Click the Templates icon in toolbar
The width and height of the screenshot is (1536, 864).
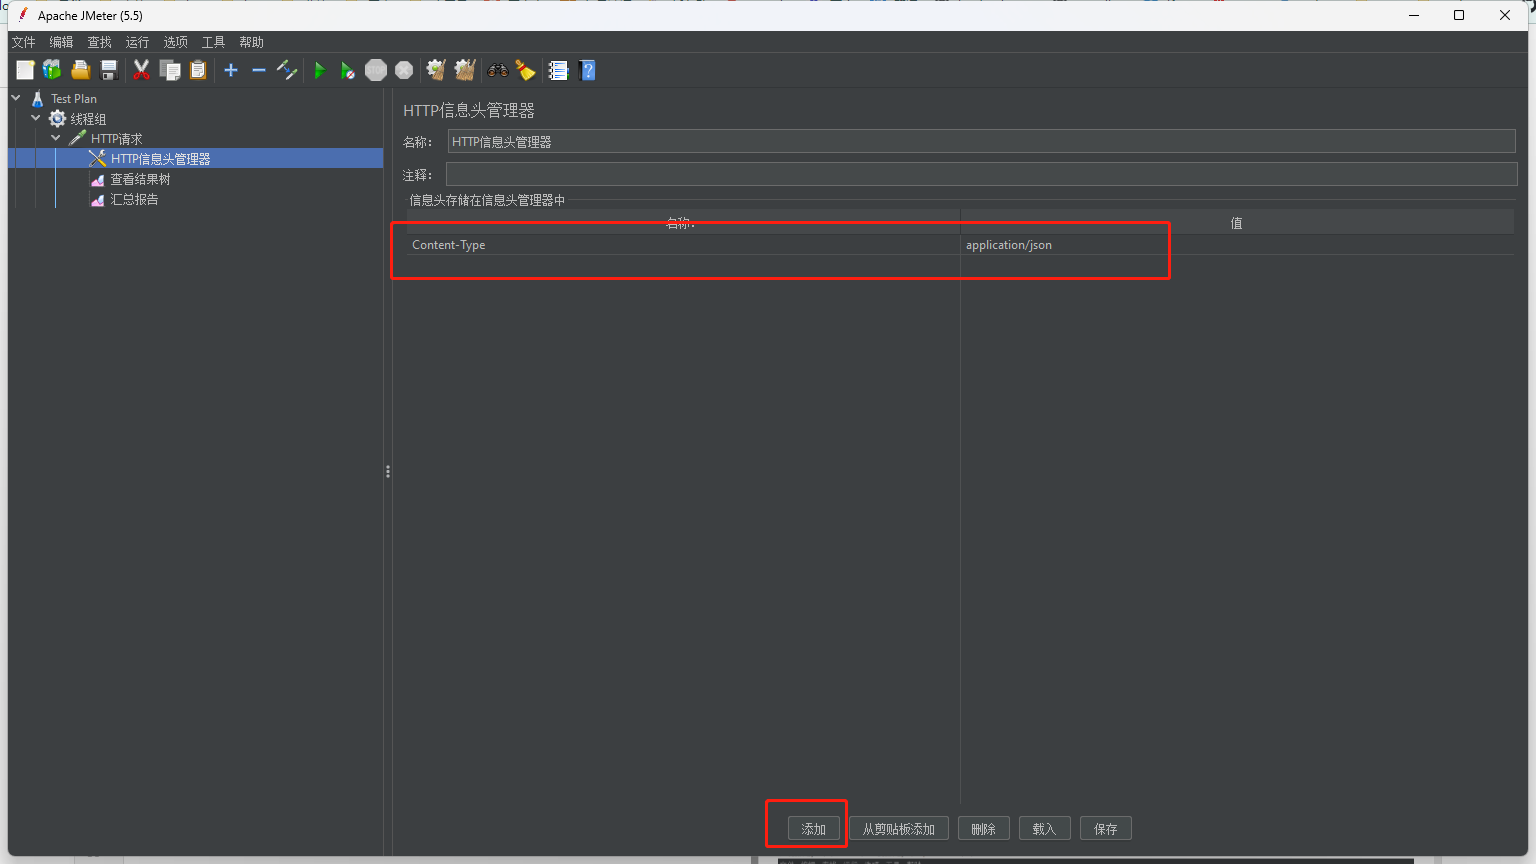point(52,70)
